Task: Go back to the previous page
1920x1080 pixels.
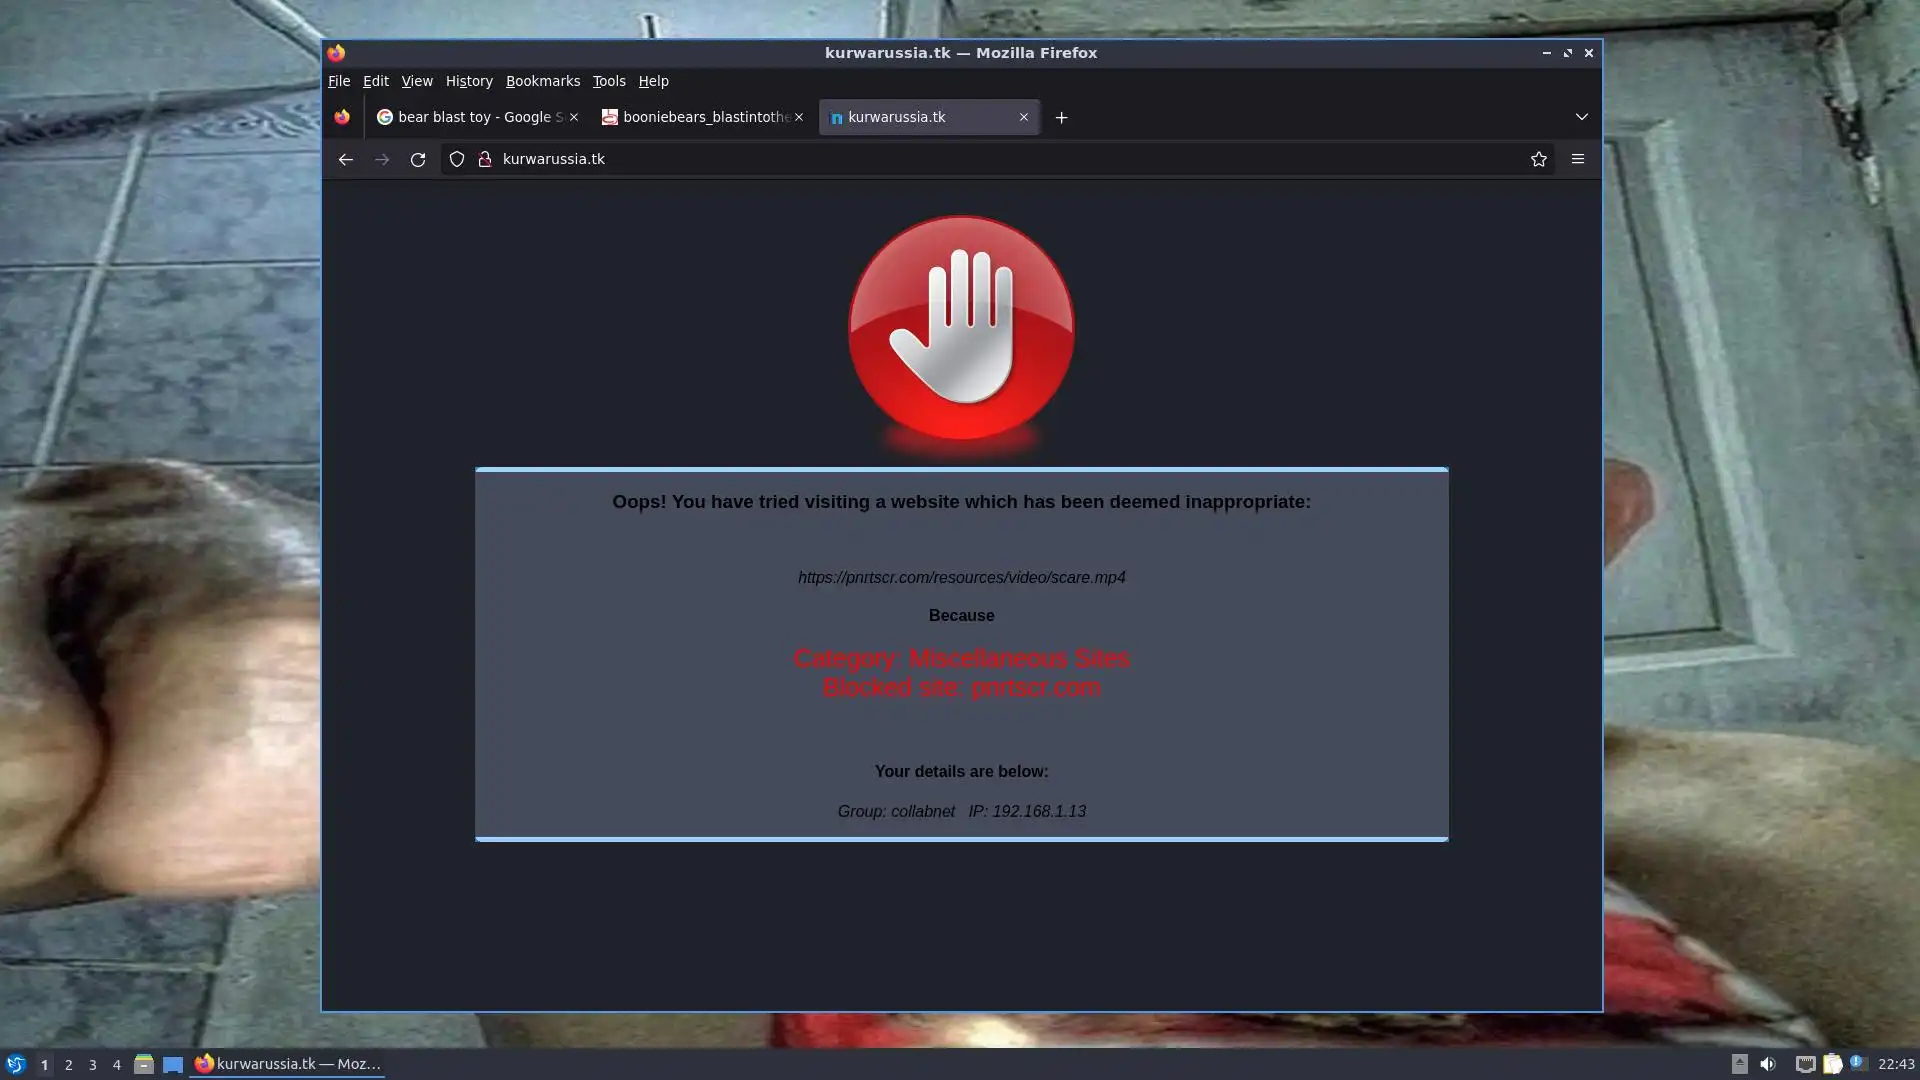Action: (x=345, y=159)
